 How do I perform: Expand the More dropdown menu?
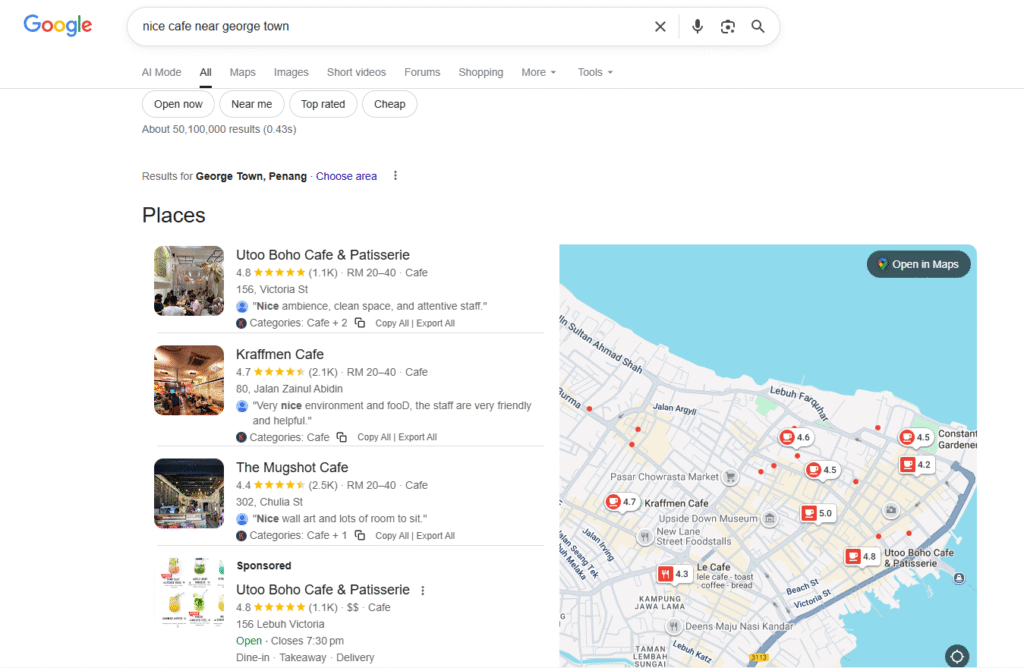tap(538, 72)
